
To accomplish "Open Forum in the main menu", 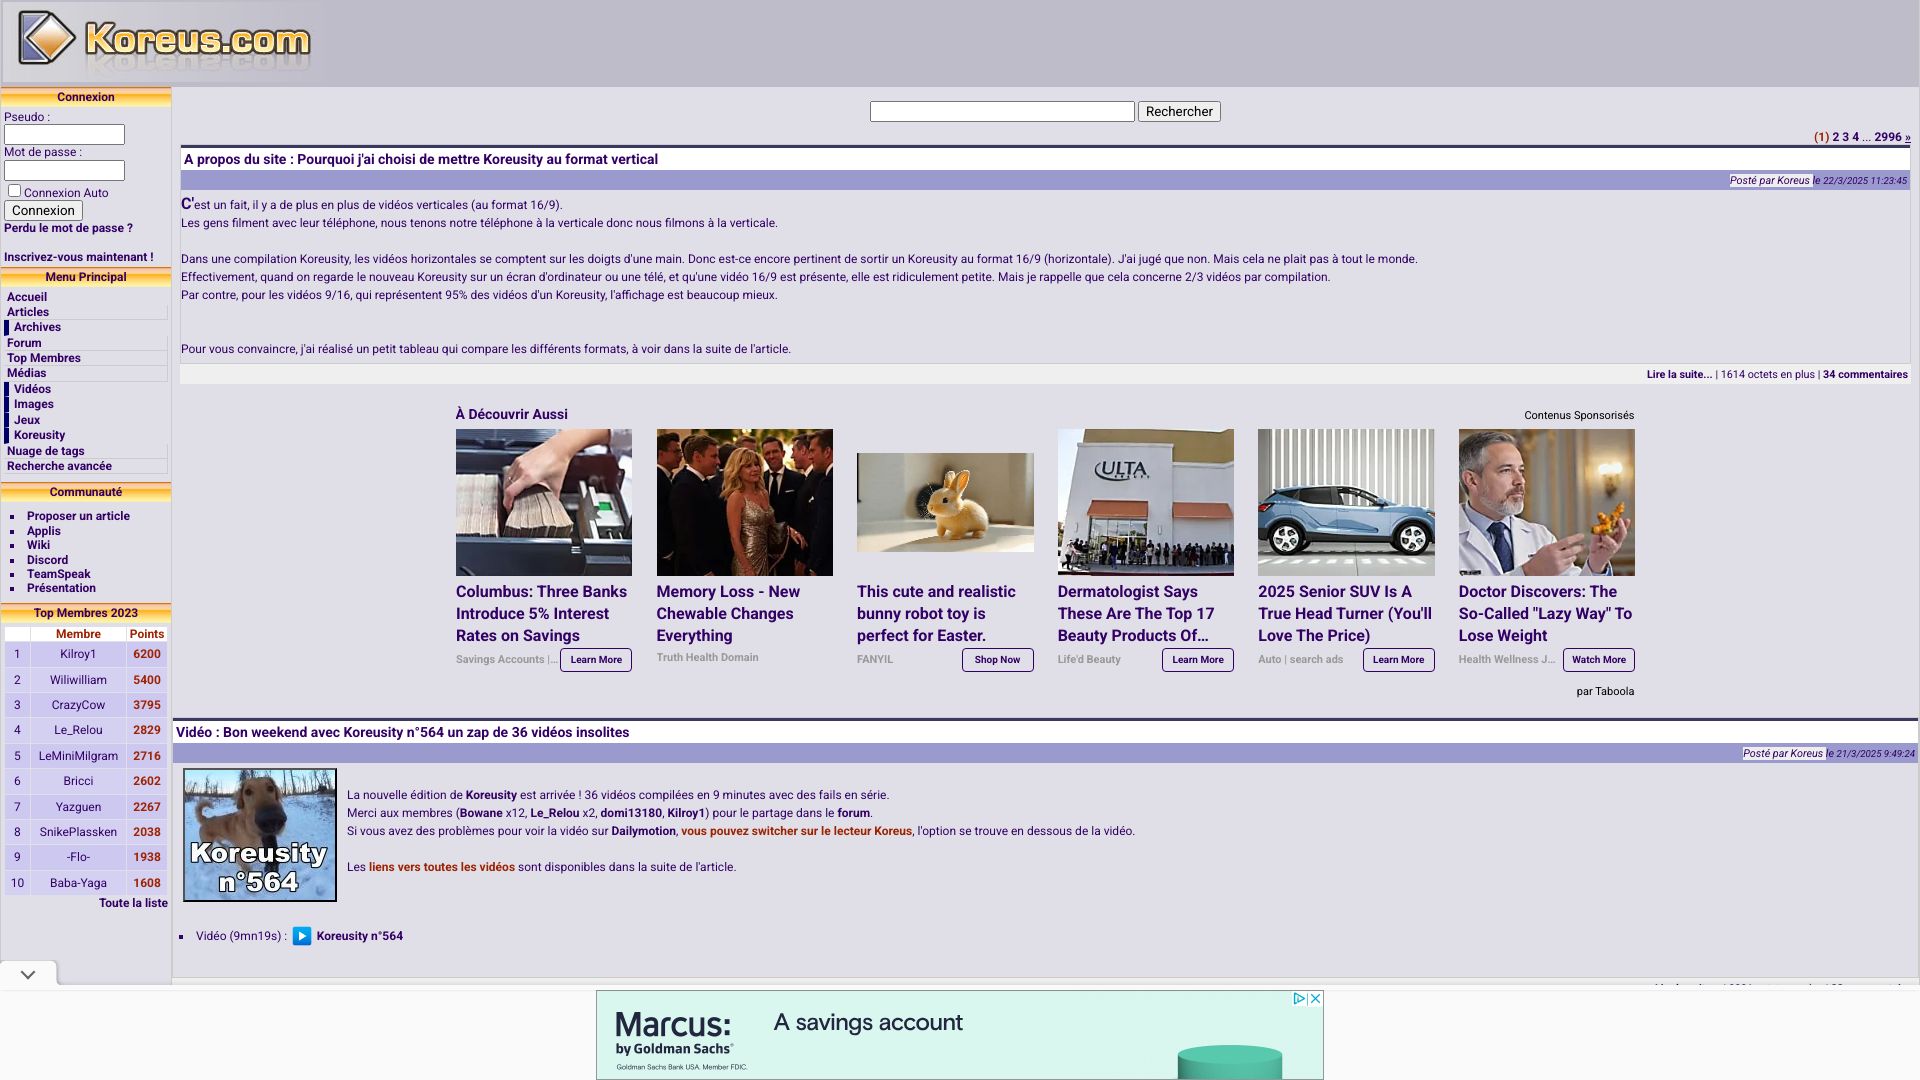I will pos(24,343).
